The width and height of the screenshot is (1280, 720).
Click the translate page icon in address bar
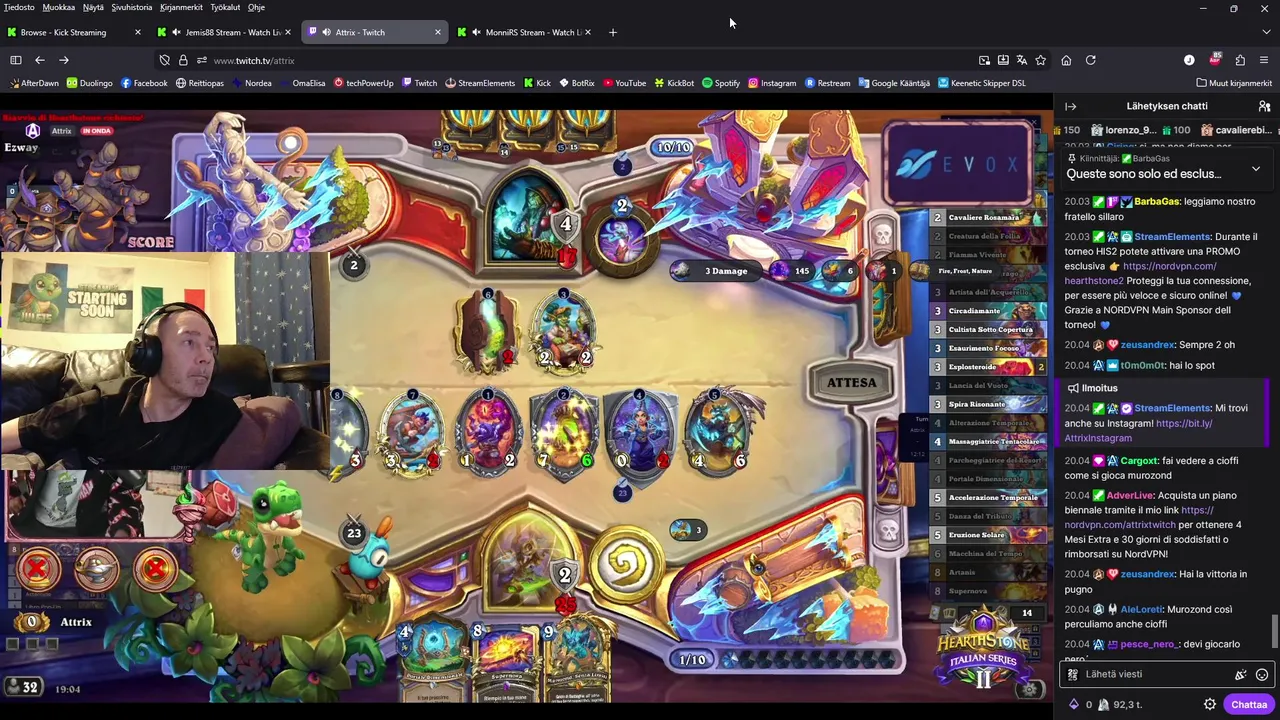click(1022, 60)
